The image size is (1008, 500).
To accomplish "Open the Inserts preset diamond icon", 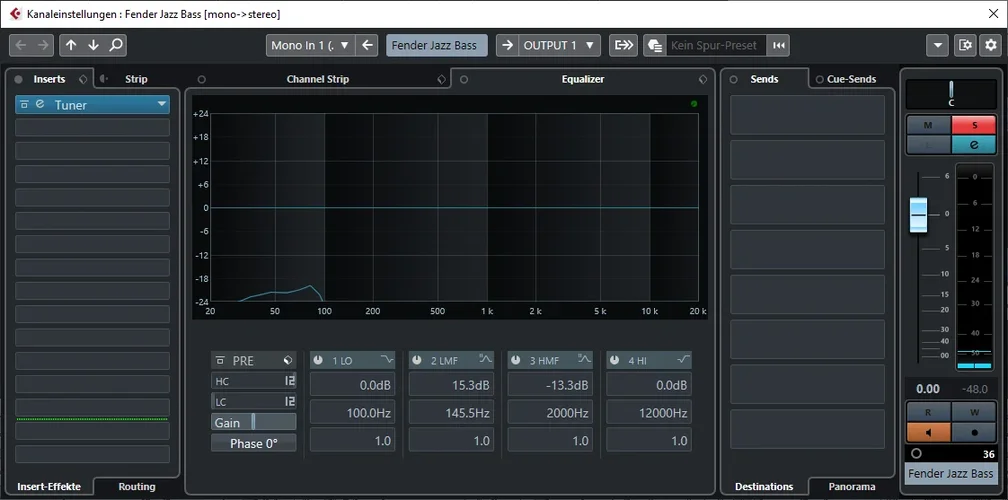I will point(82,80).
